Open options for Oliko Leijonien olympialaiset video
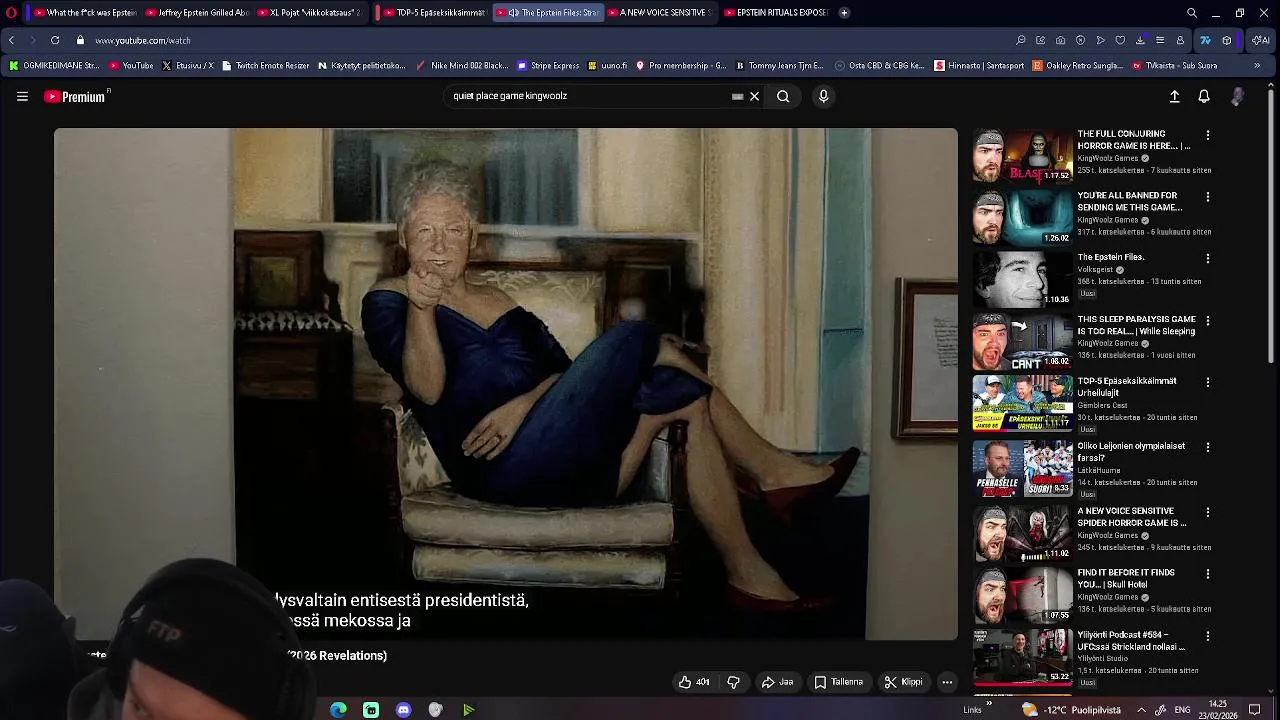 point(1207,447)
